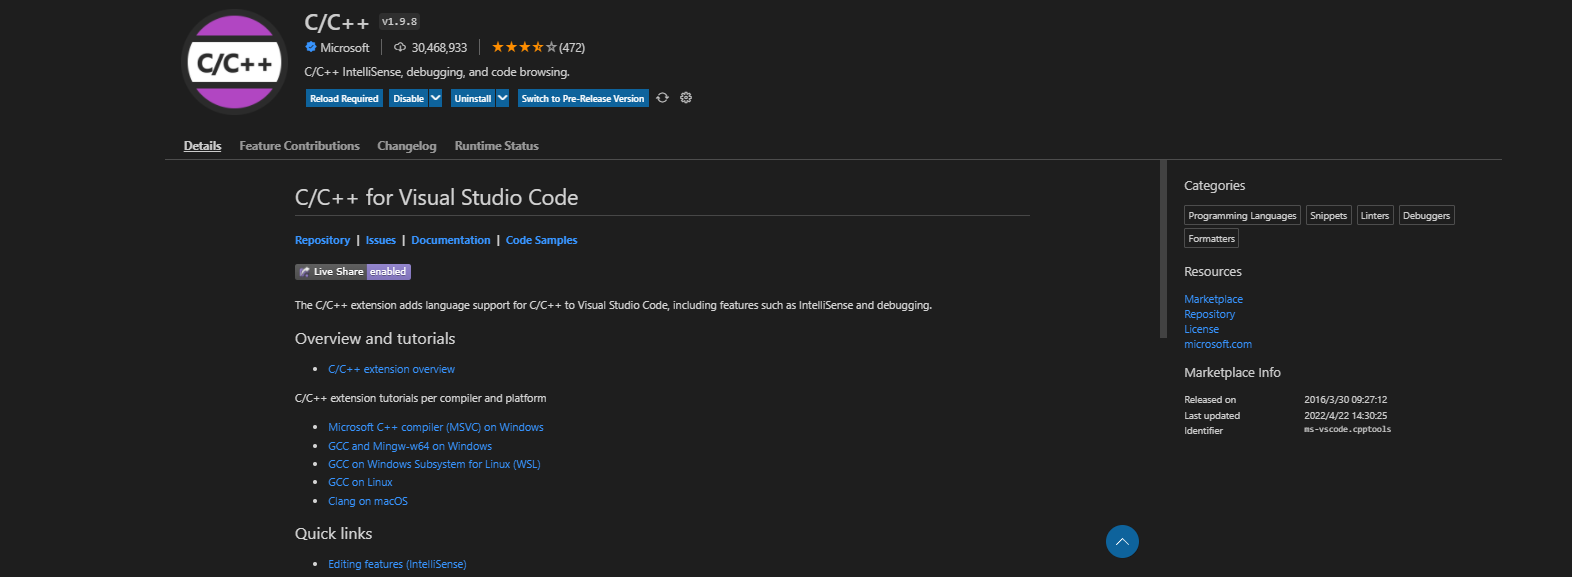Image resolution: width=1572 pixels, height=577 pixels.
Task: Click the C/C++ extension logo icon
Action: 235,62
